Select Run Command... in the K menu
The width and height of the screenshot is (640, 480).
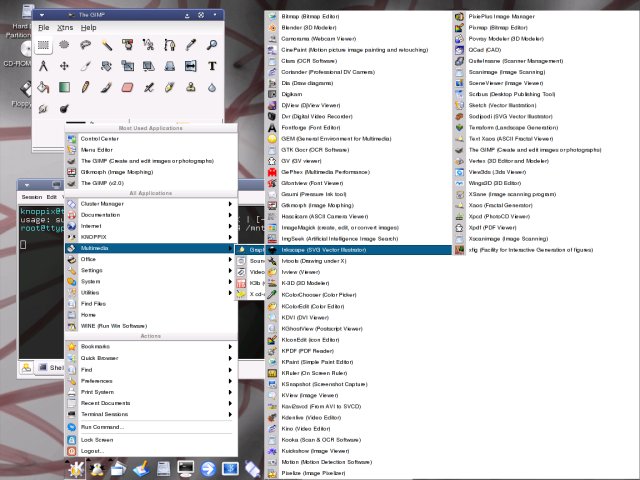(151, 427)
